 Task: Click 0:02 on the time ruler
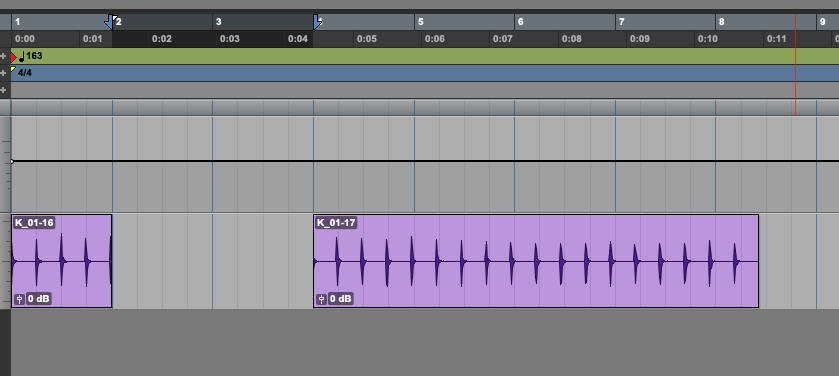coord(162,39)
